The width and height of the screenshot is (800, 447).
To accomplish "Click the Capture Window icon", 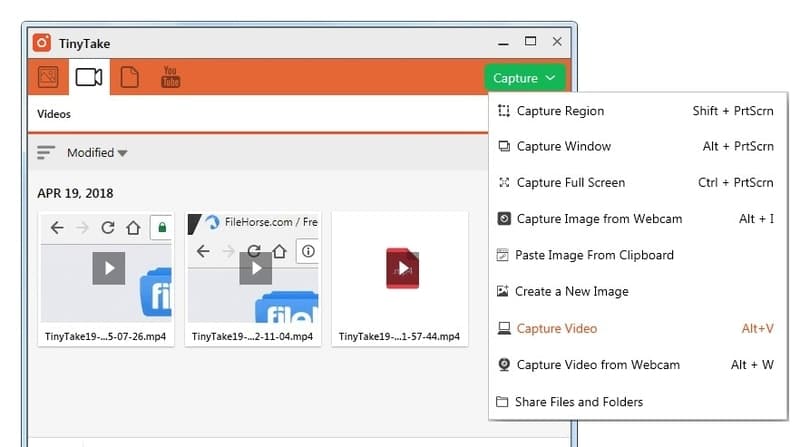I will (x=504, y=146).
